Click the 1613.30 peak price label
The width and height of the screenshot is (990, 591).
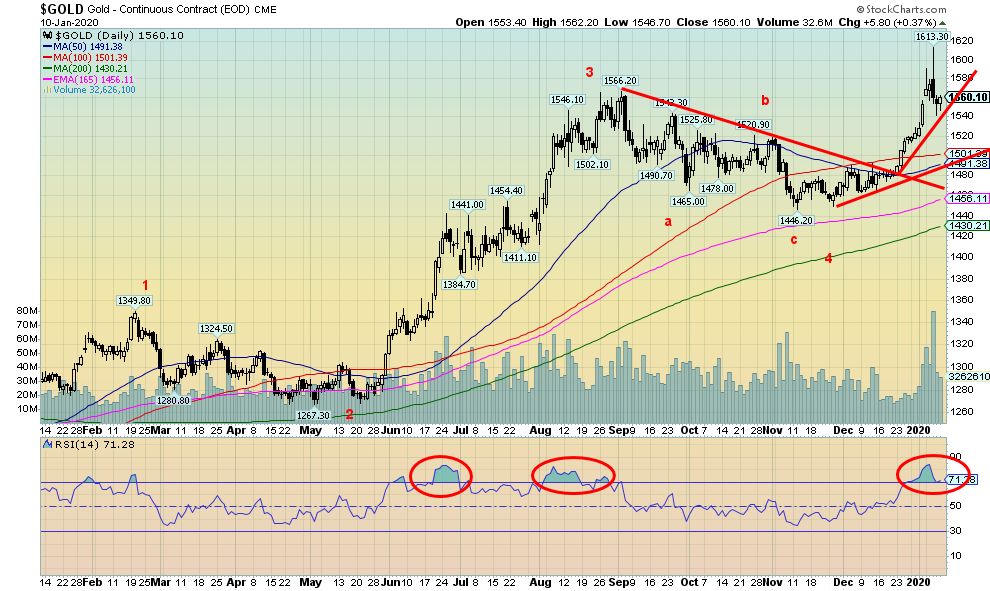point(932,37)
